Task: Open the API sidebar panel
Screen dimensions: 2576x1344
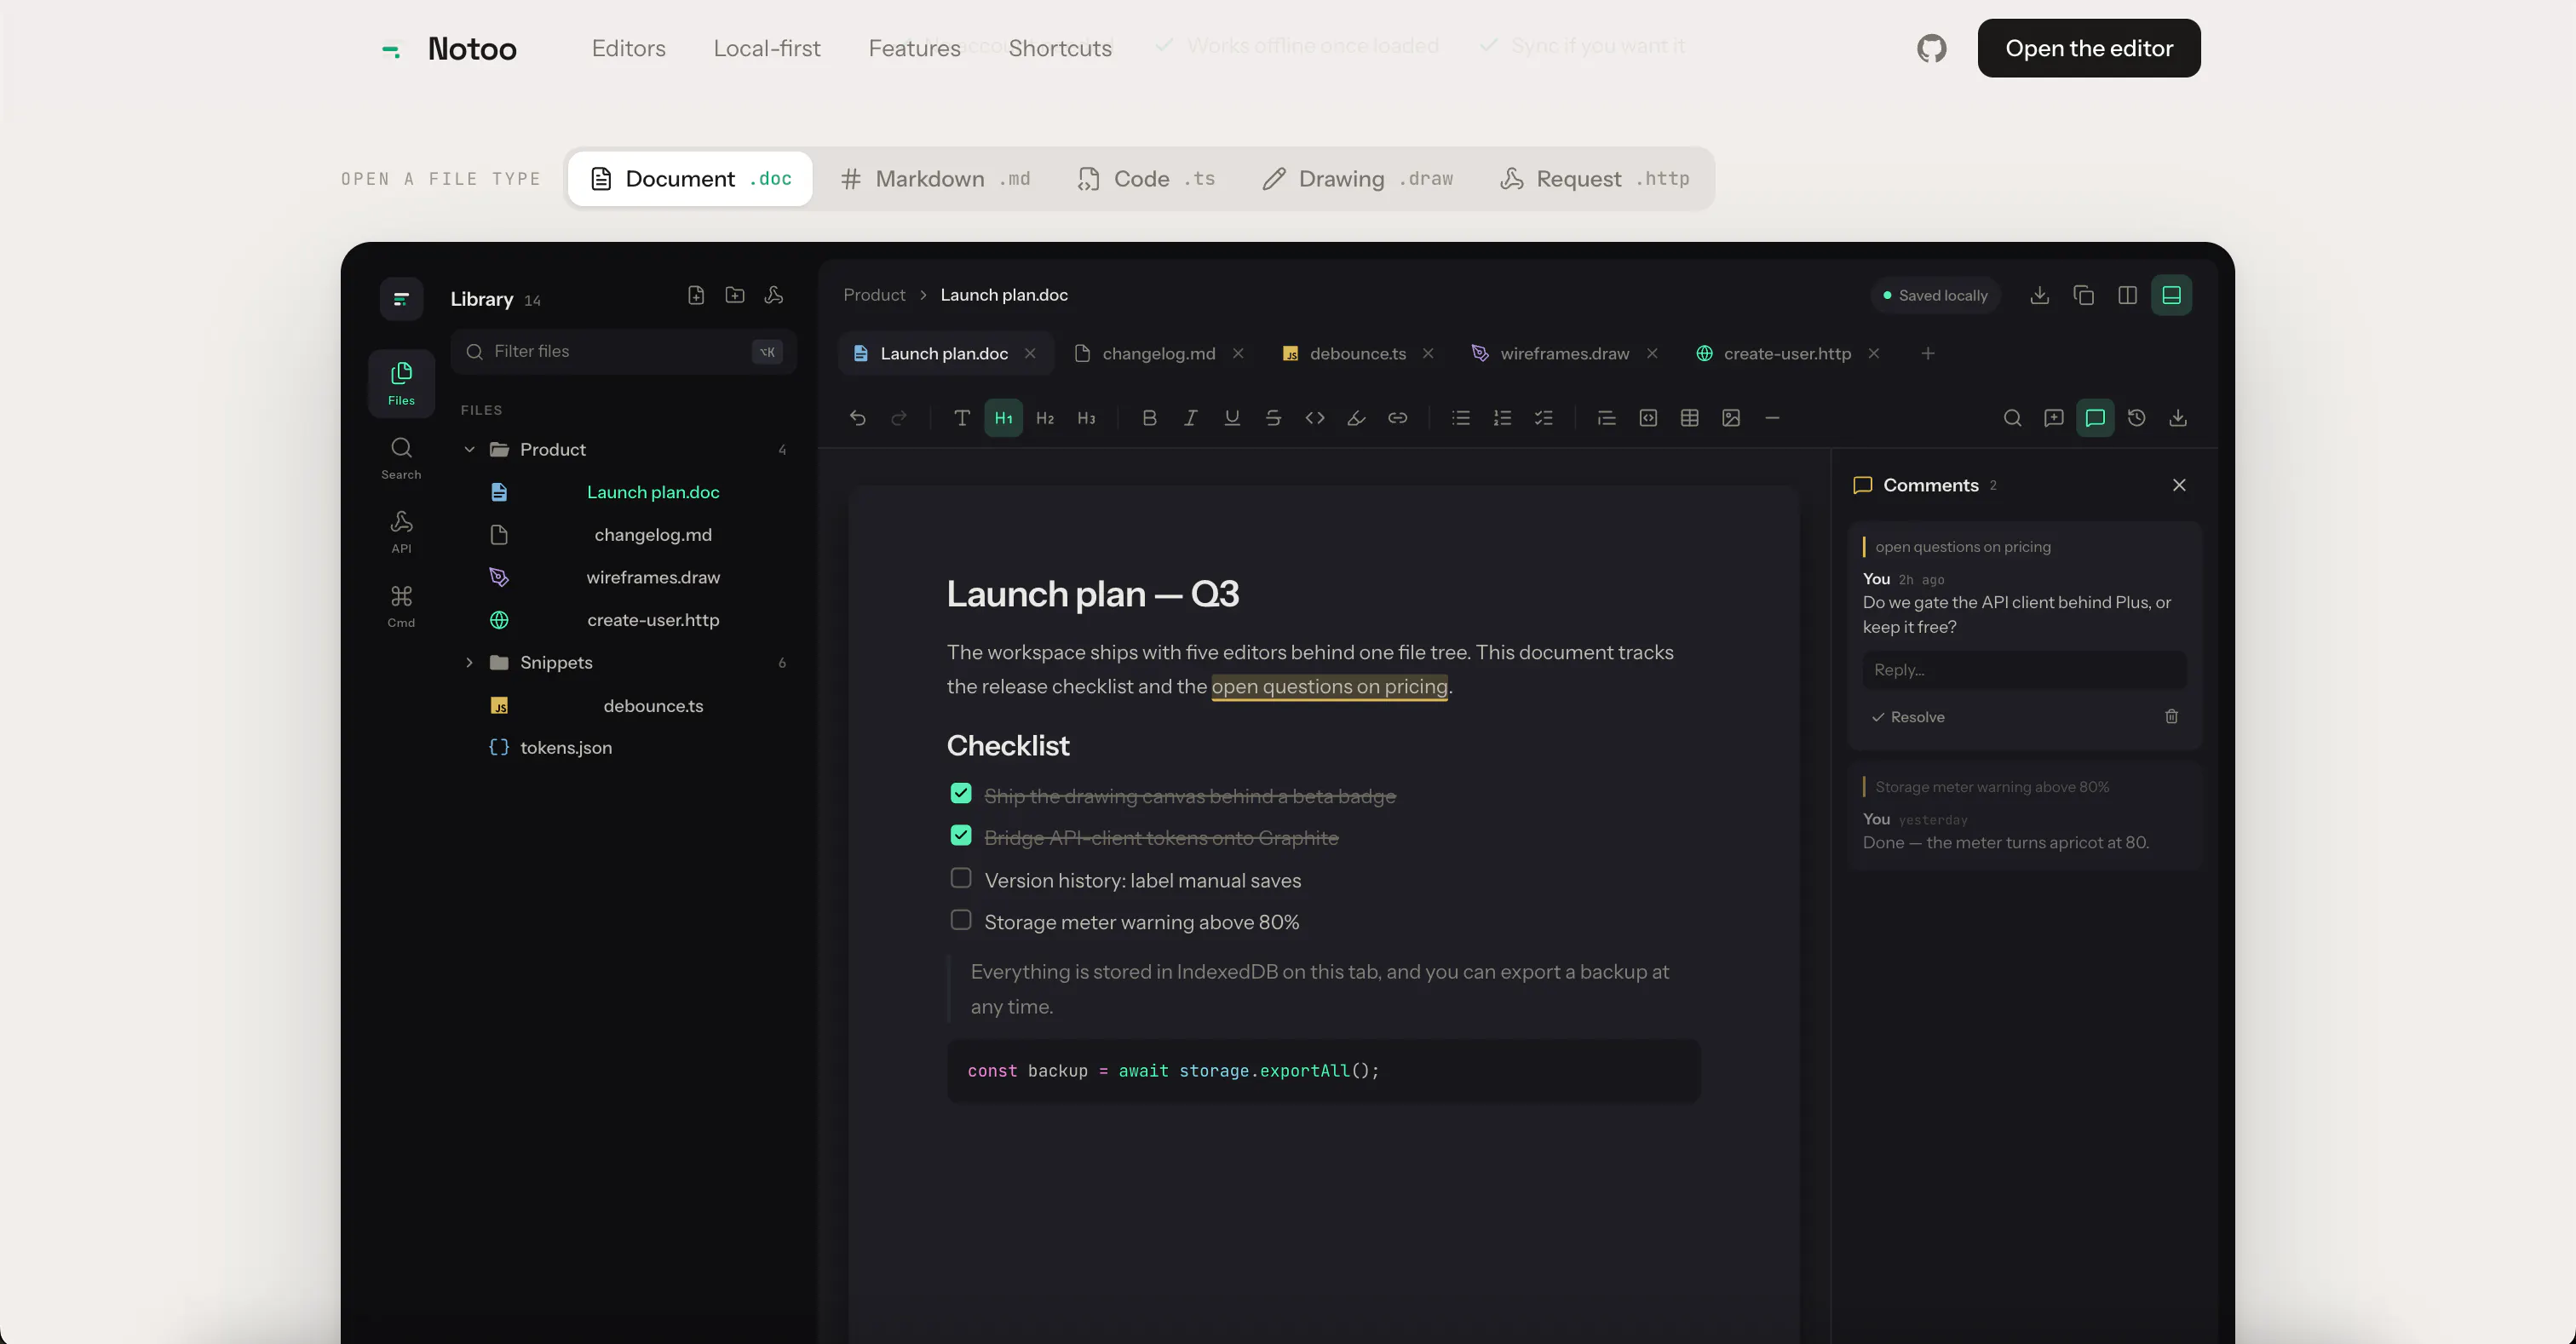Action: pos(401,532)
